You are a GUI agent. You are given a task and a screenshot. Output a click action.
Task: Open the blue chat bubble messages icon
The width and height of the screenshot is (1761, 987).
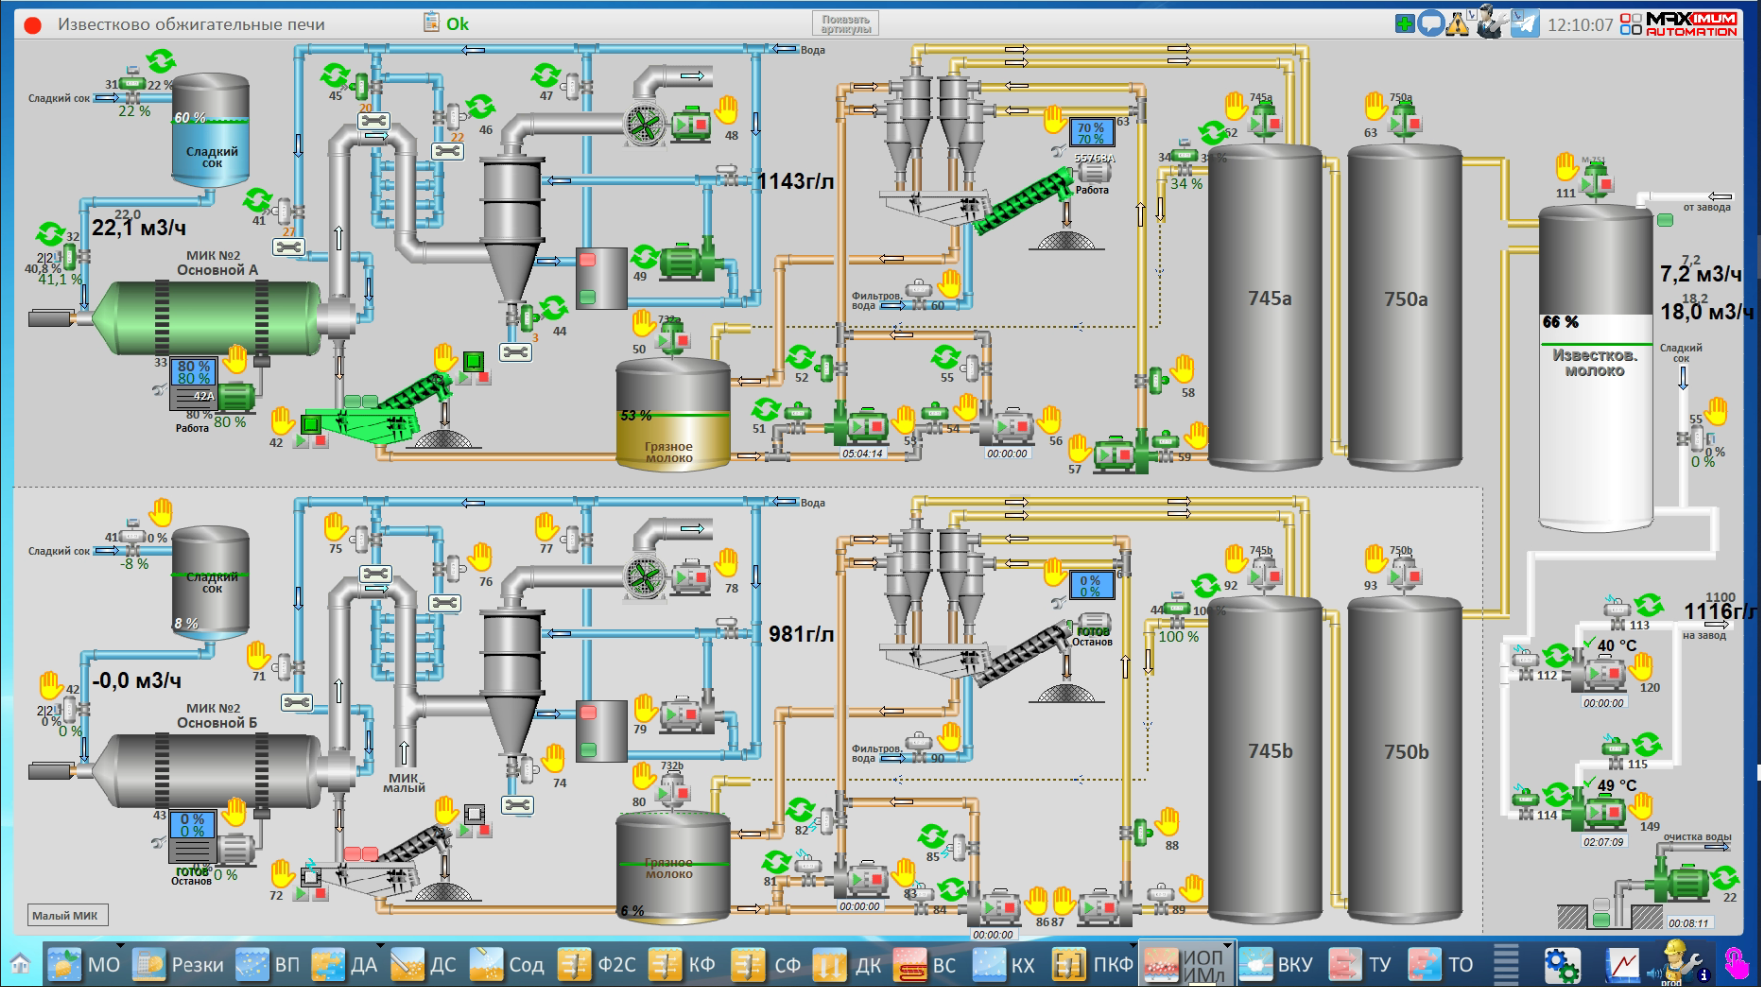click(x=1431, y=23)
